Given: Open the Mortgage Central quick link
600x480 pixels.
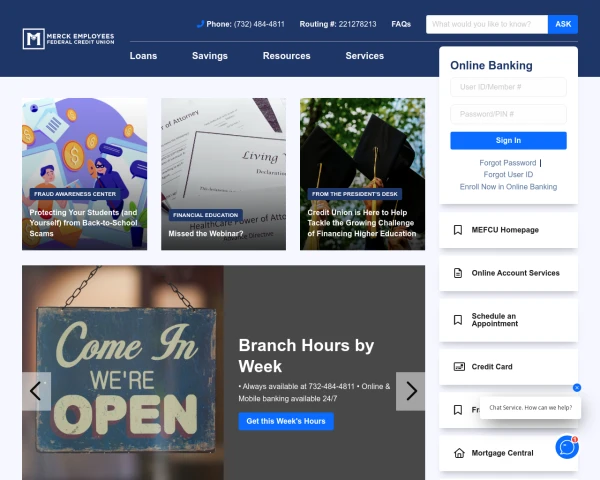Looking at the screenshot, I should 508,453.
